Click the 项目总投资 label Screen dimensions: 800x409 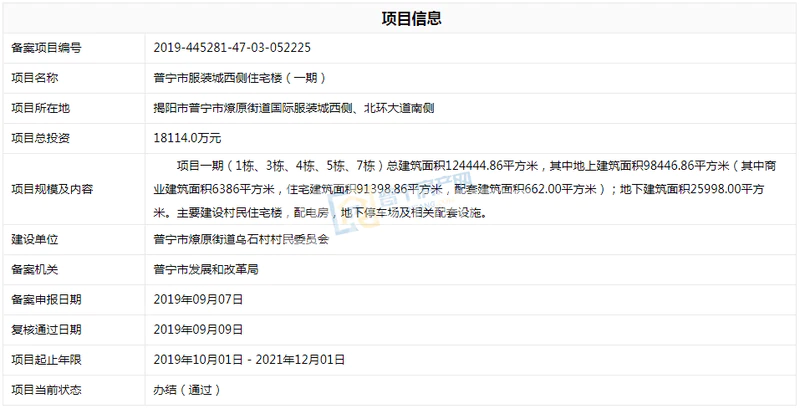coord(46,137)
